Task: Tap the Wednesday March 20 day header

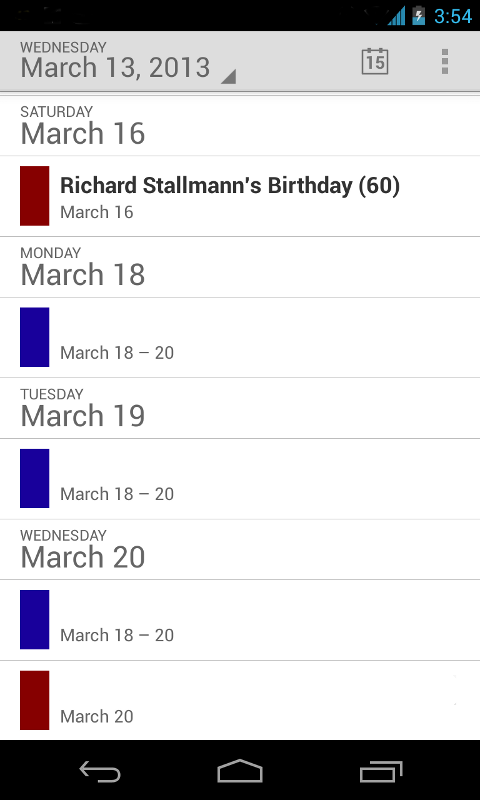Action: click(240, 549)
